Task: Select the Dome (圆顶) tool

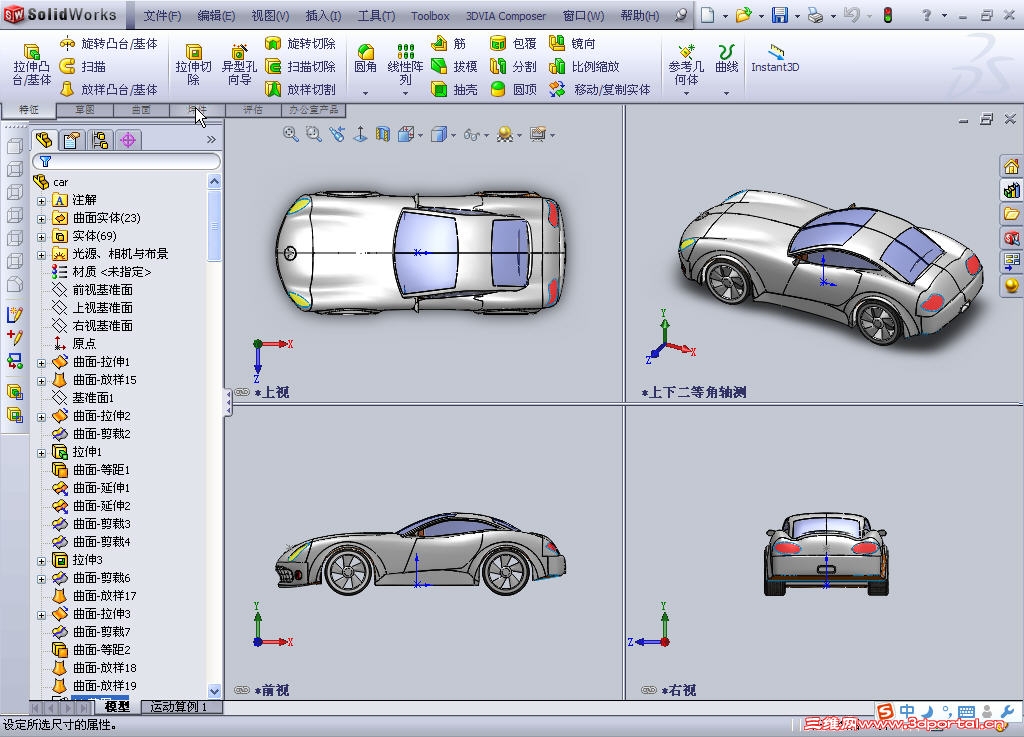Action: click(x=513, y=89)
